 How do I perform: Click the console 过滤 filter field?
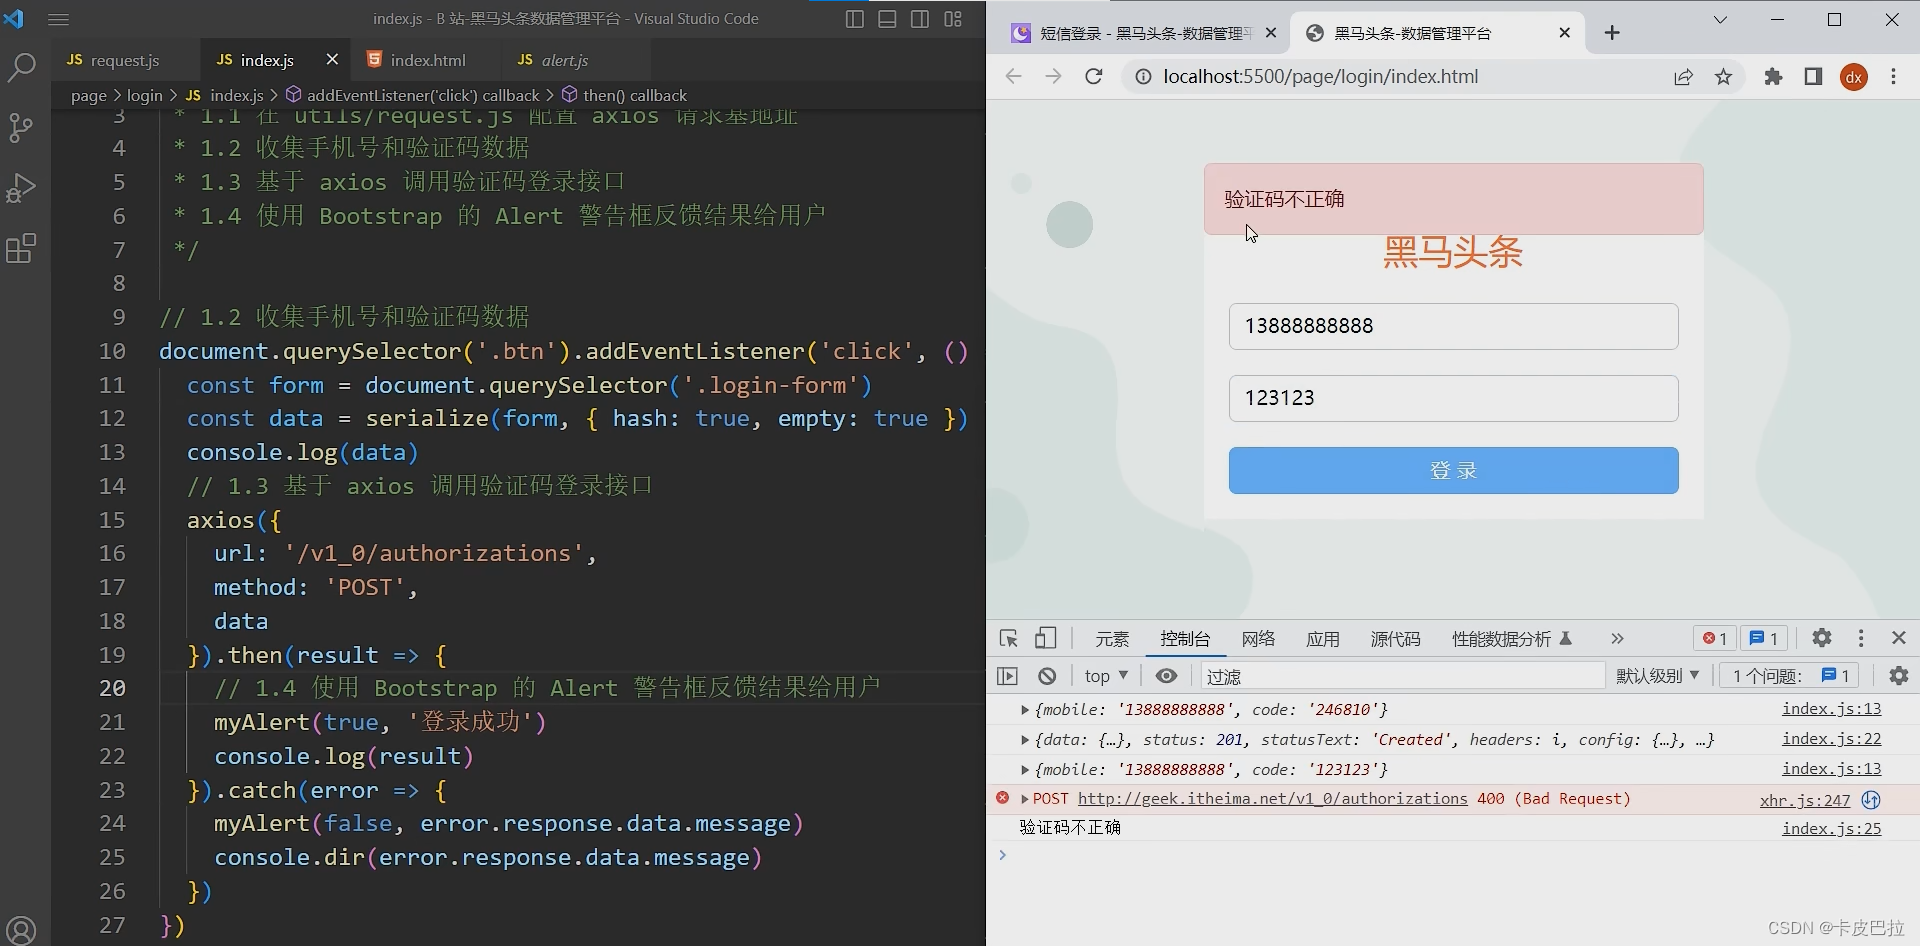click(1403, 676)
